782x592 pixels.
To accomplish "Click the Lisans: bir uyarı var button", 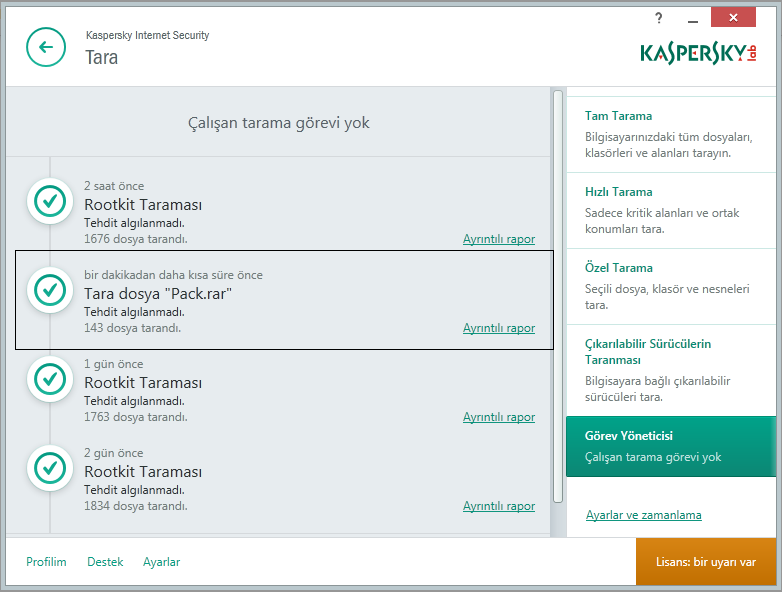I will (x=706, y=562).
